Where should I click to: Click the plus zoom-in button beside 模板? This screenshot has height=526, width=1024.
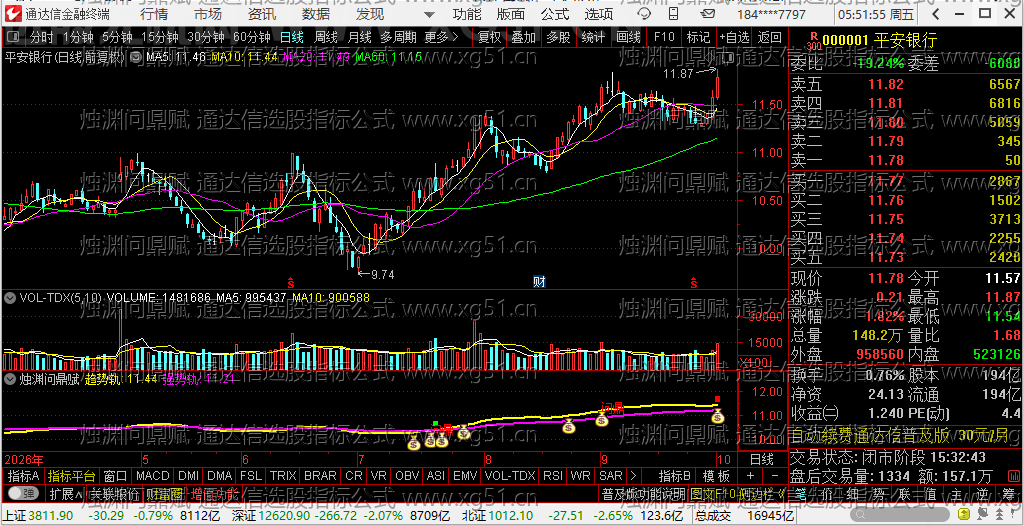pos(750,476)
